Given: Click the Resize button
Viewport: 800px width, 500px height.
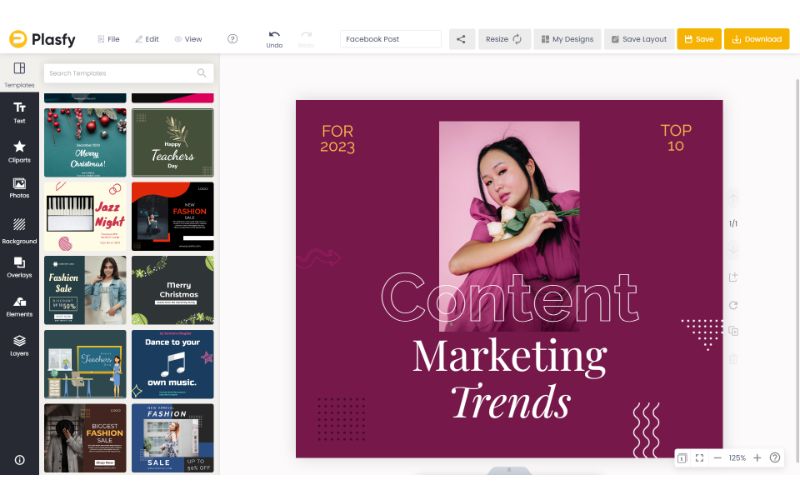Looking at the screenshot, I should pyautogui.click(x=504, y=39).
